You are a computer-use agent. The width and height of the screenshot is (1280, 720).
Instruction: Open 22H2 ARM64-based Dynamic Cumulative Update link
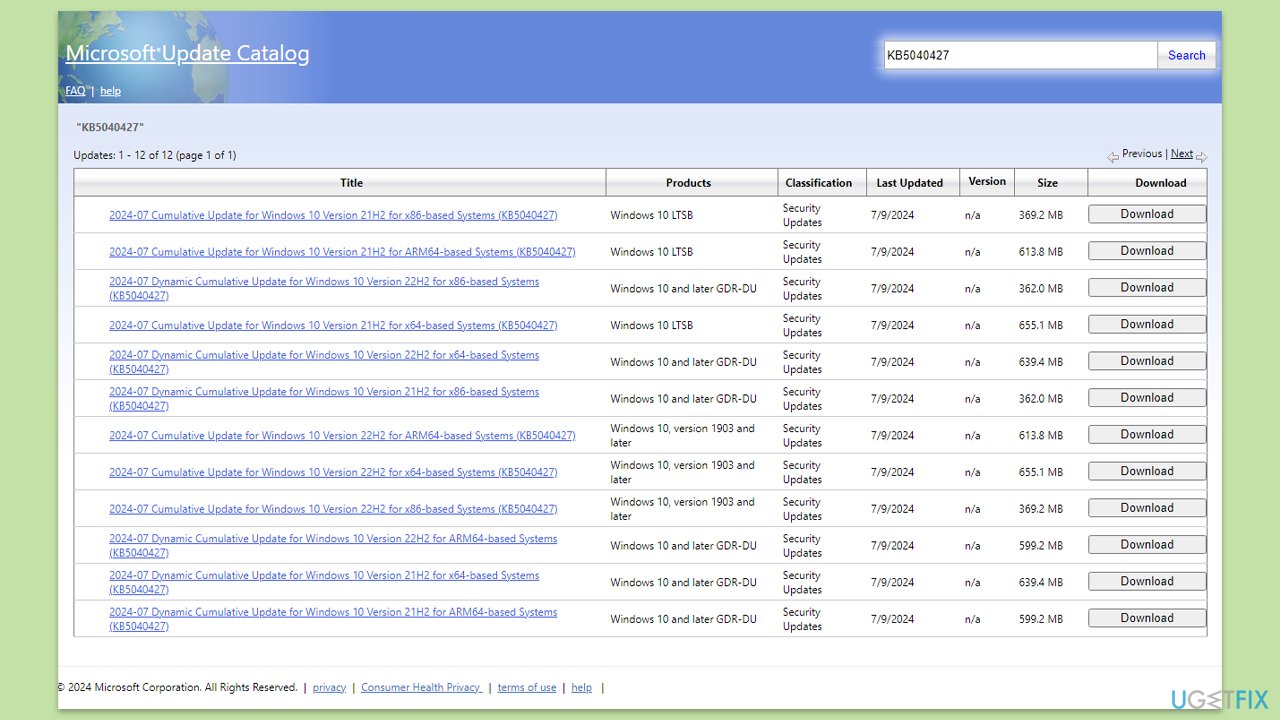coord(333,545)
